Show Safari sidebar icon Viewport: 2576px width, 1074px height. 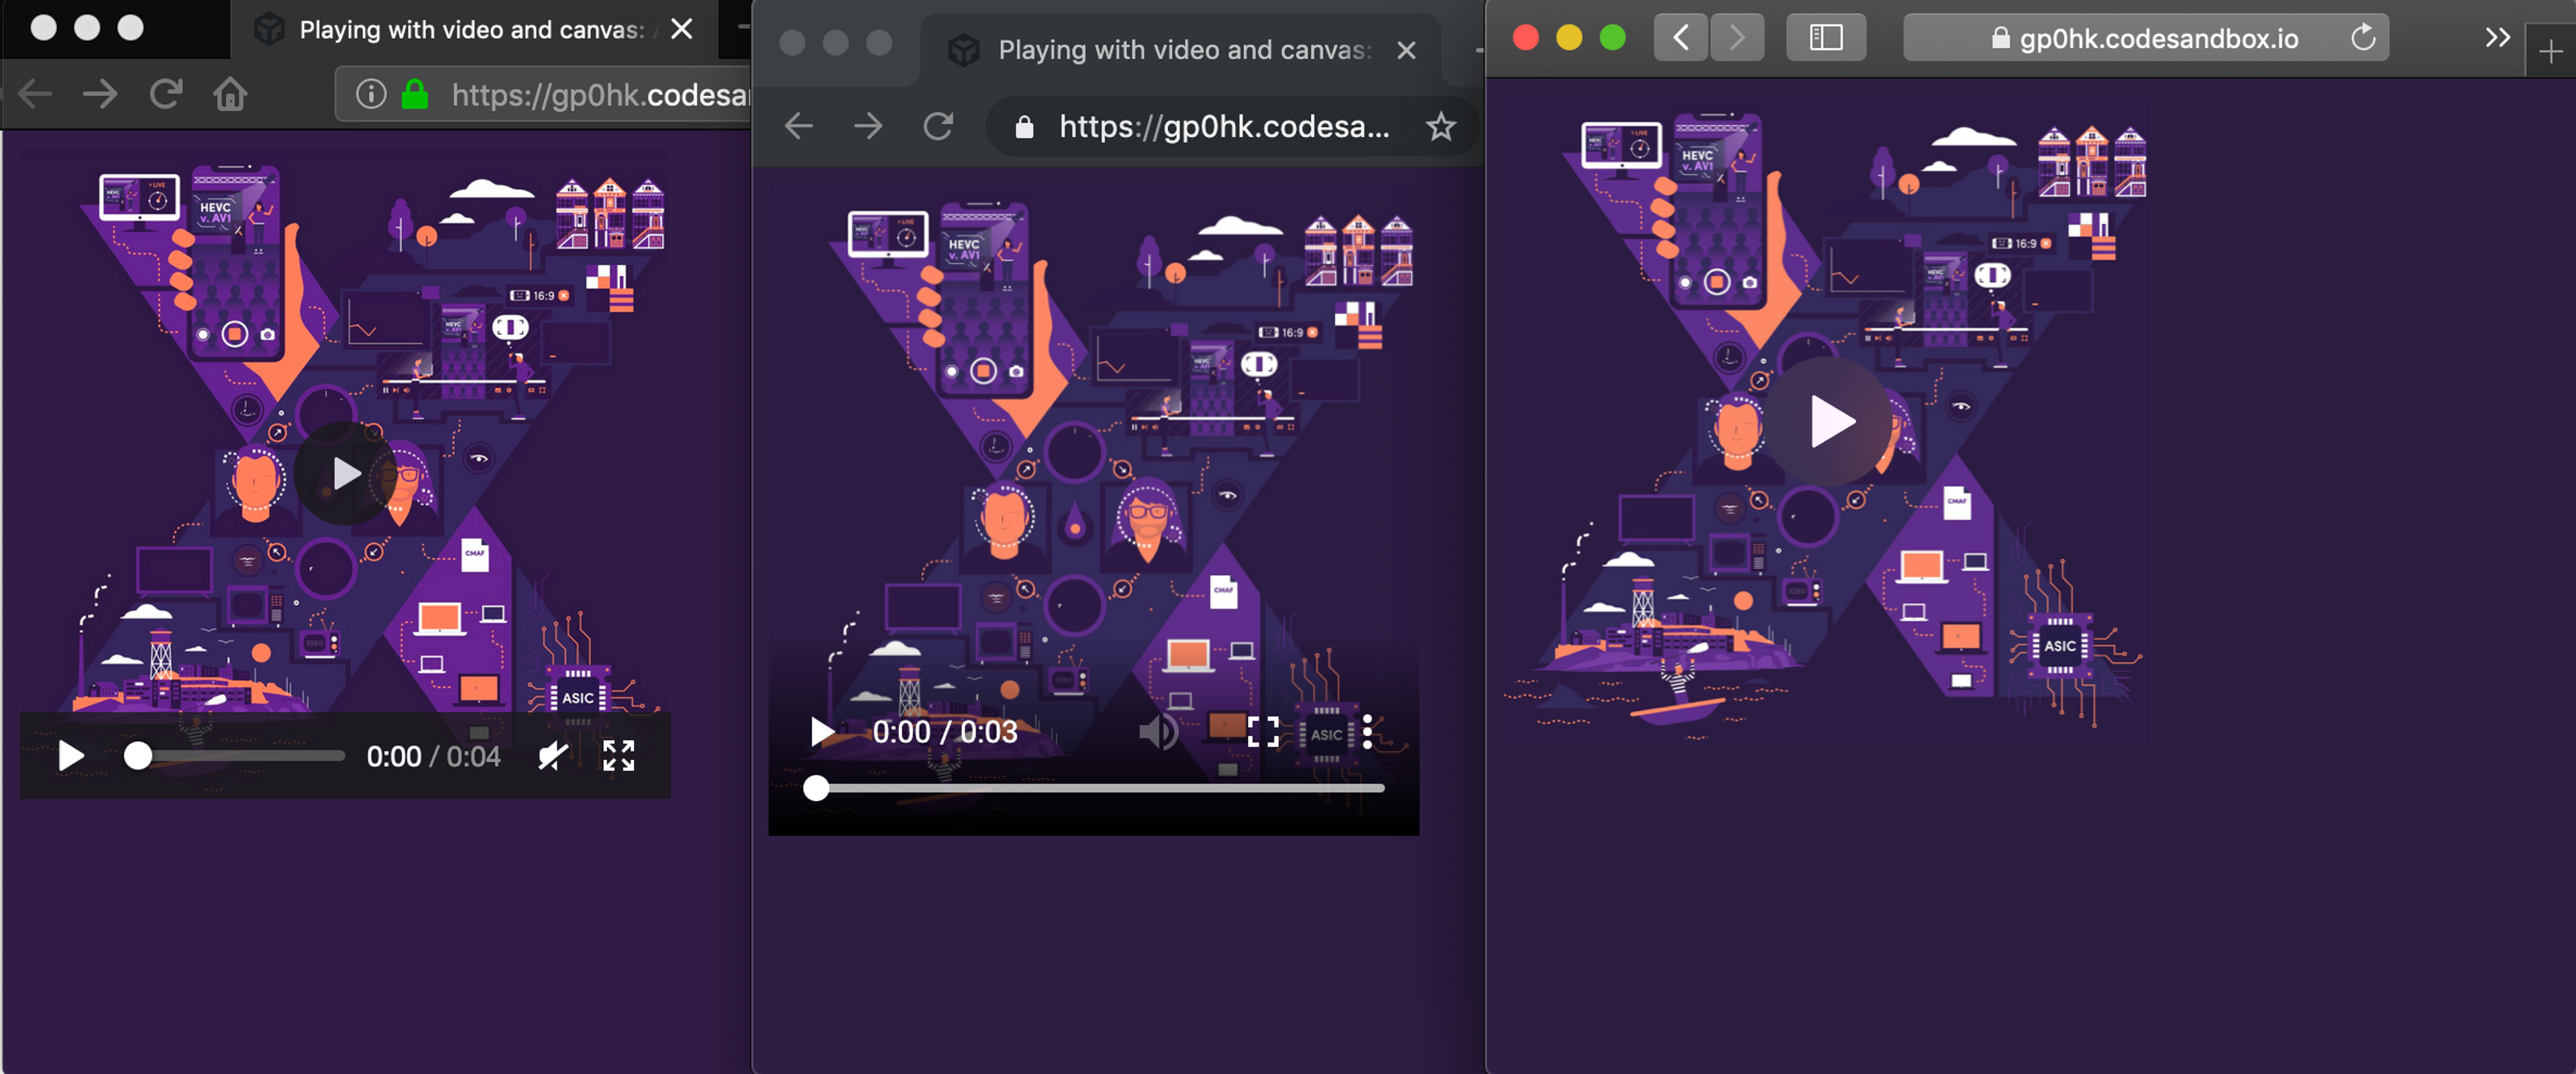tap(1825, 38)
